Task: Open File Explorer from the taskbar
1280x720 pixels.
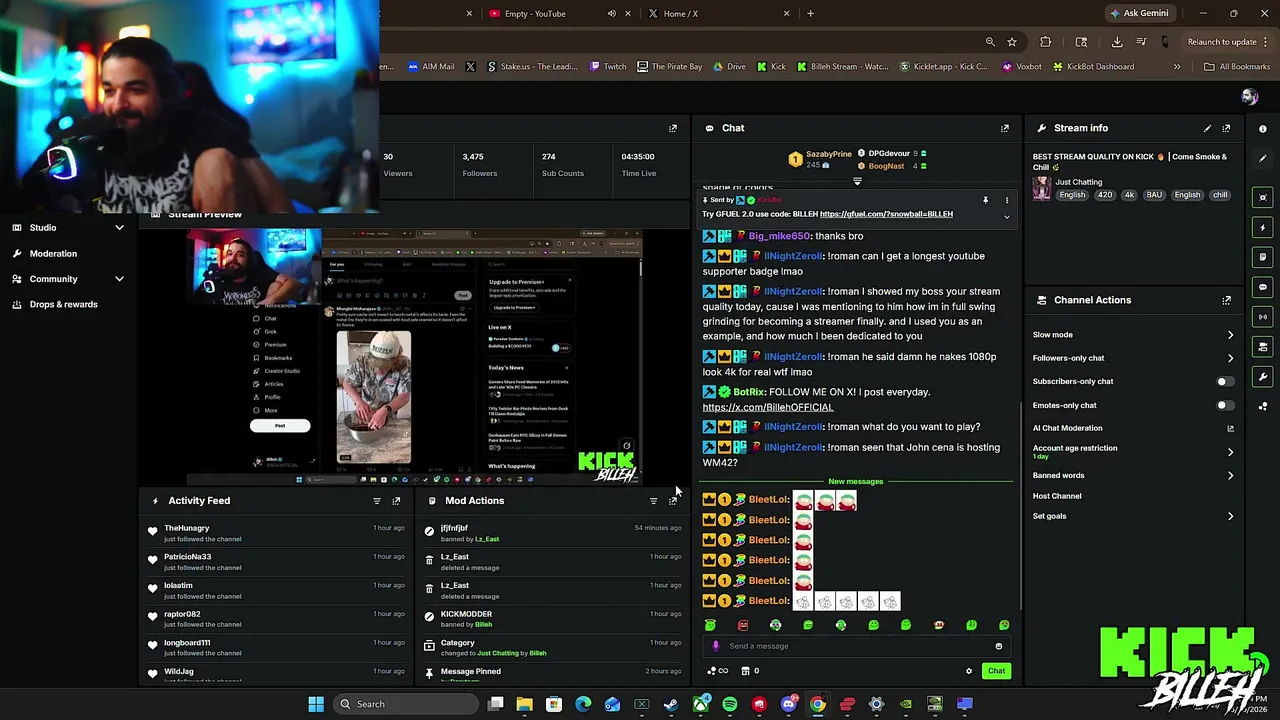Action: coord(524,704)
